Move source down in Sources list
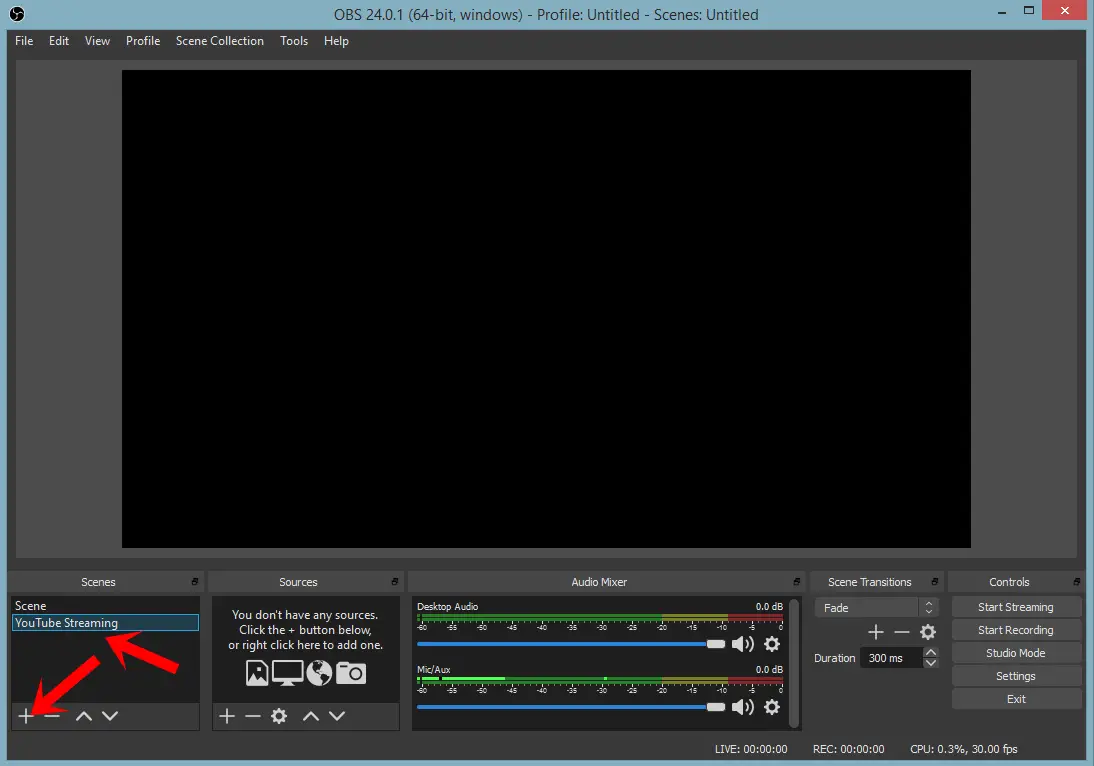The height and width of the screenshot is (766, 1094). click(x=337, y=716)
